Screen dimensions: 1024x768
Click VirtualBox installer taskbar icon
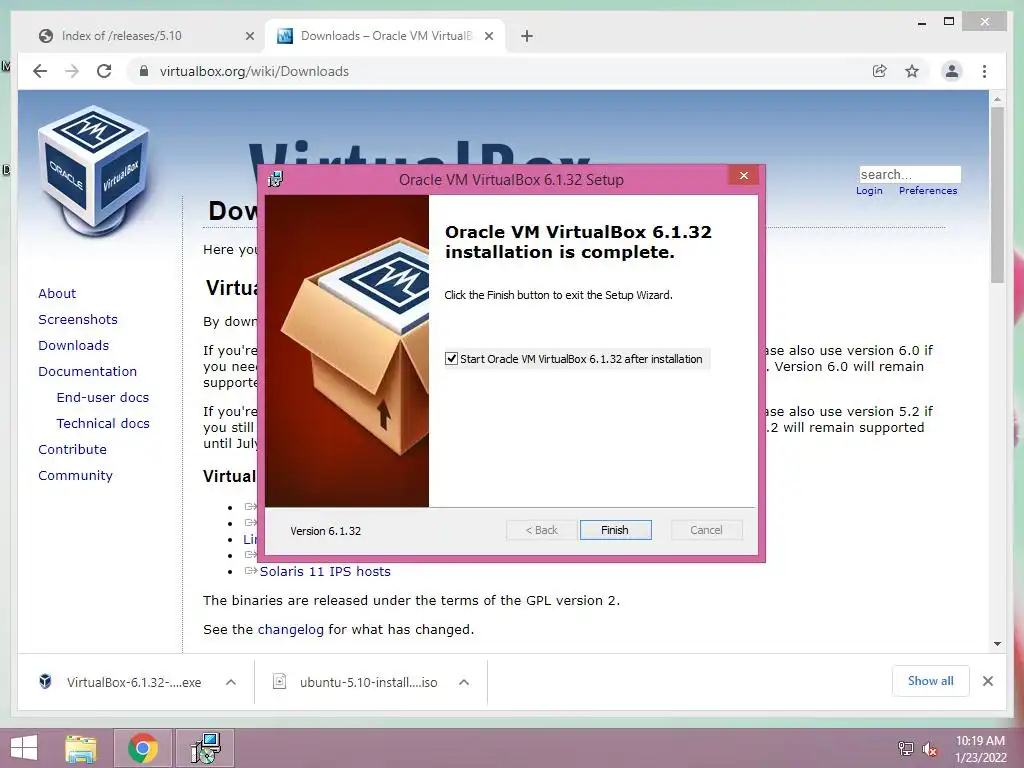205,748
